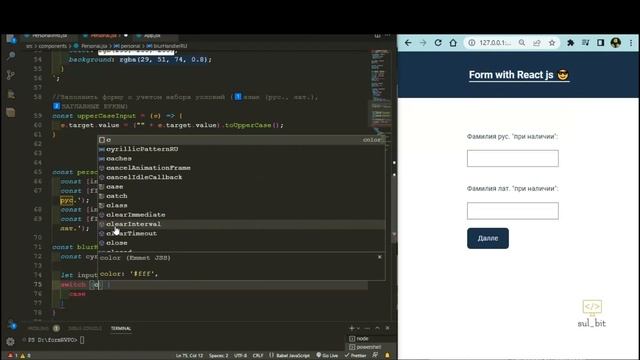Click the feedback icon in status bar
Viewport: 640px width, 360px height.
pos(376,356)
